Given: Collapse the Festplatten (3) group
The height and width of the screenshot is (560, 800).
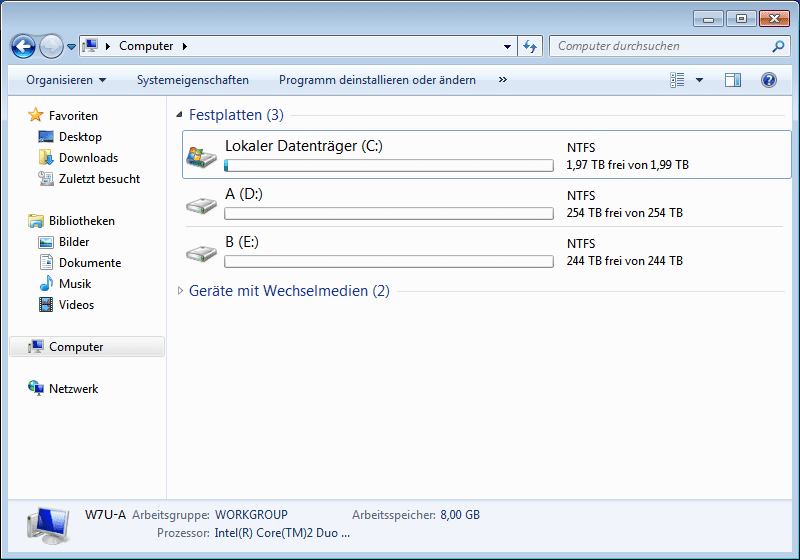Looking at the screenshot, I should pos(179,115).
